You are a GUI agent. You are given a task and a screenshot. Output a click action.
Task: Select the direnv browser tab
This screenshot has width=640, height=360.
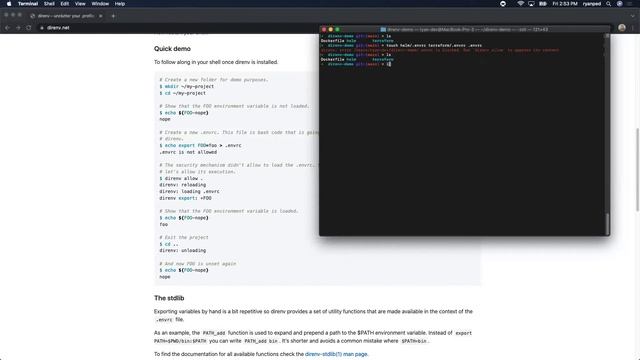(65, 16)
